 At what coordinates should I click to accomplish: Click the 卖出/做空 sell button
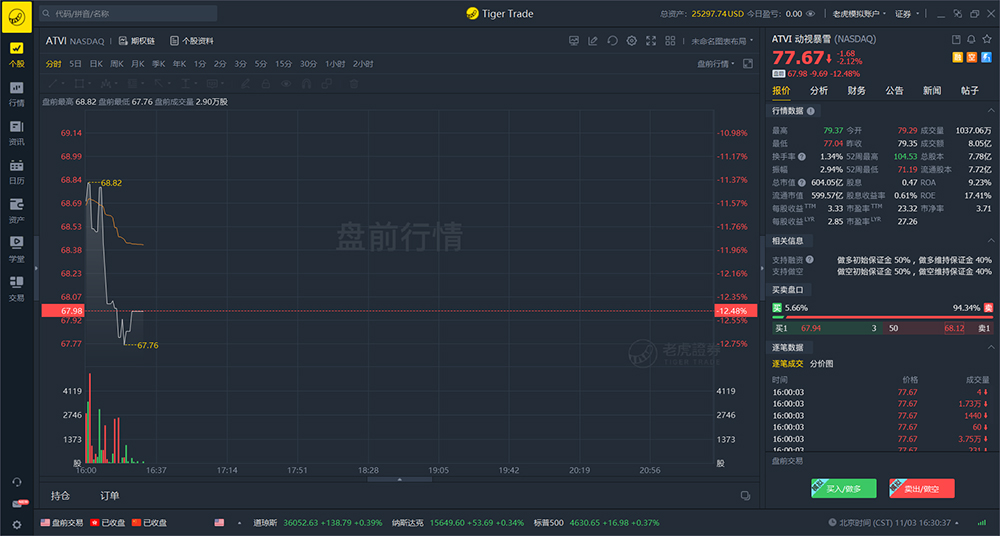(x=922, y=489)
